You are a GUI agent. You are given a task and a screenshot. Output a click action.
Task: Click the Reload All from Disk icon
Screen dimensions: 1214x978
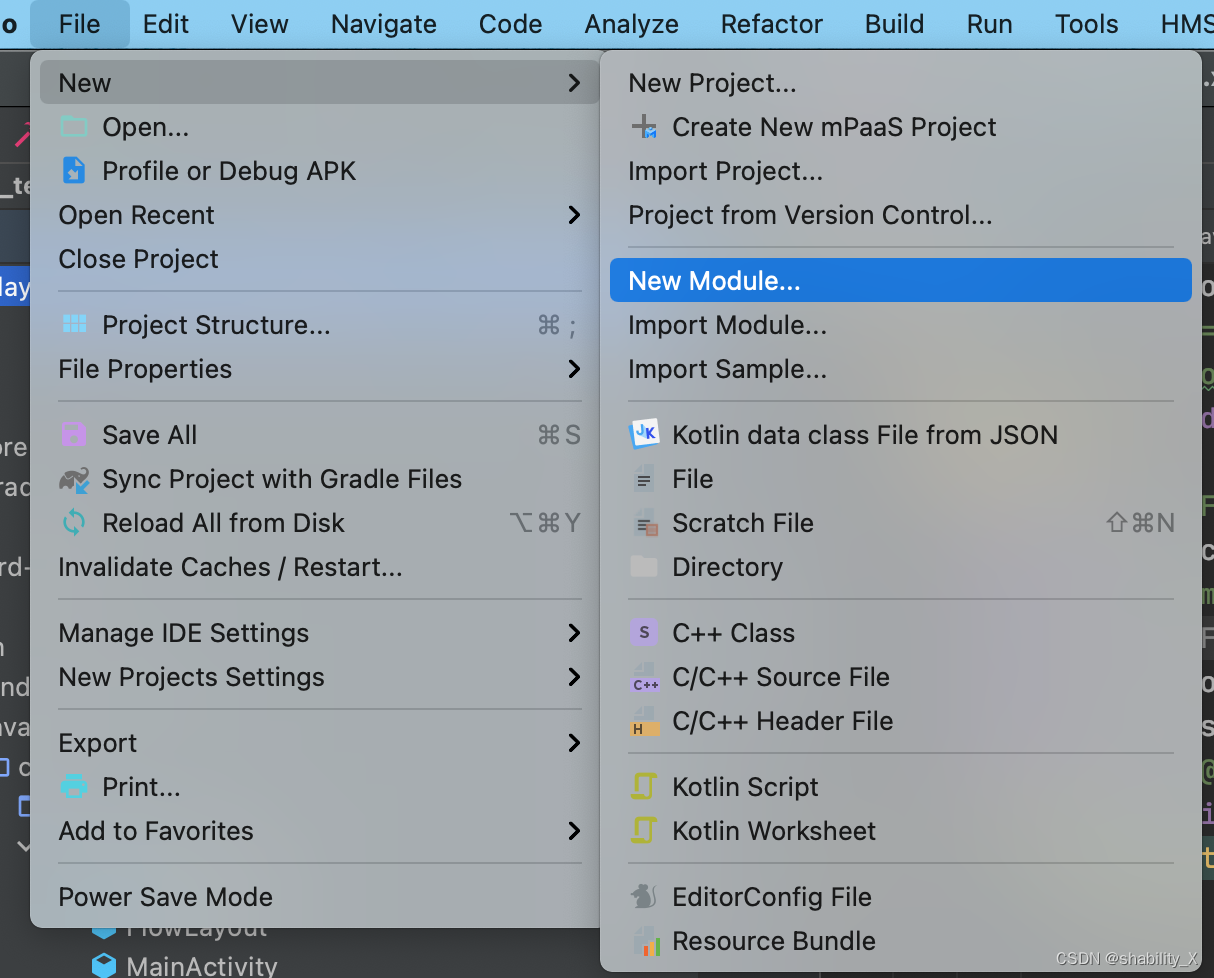[x=74, y=523]
